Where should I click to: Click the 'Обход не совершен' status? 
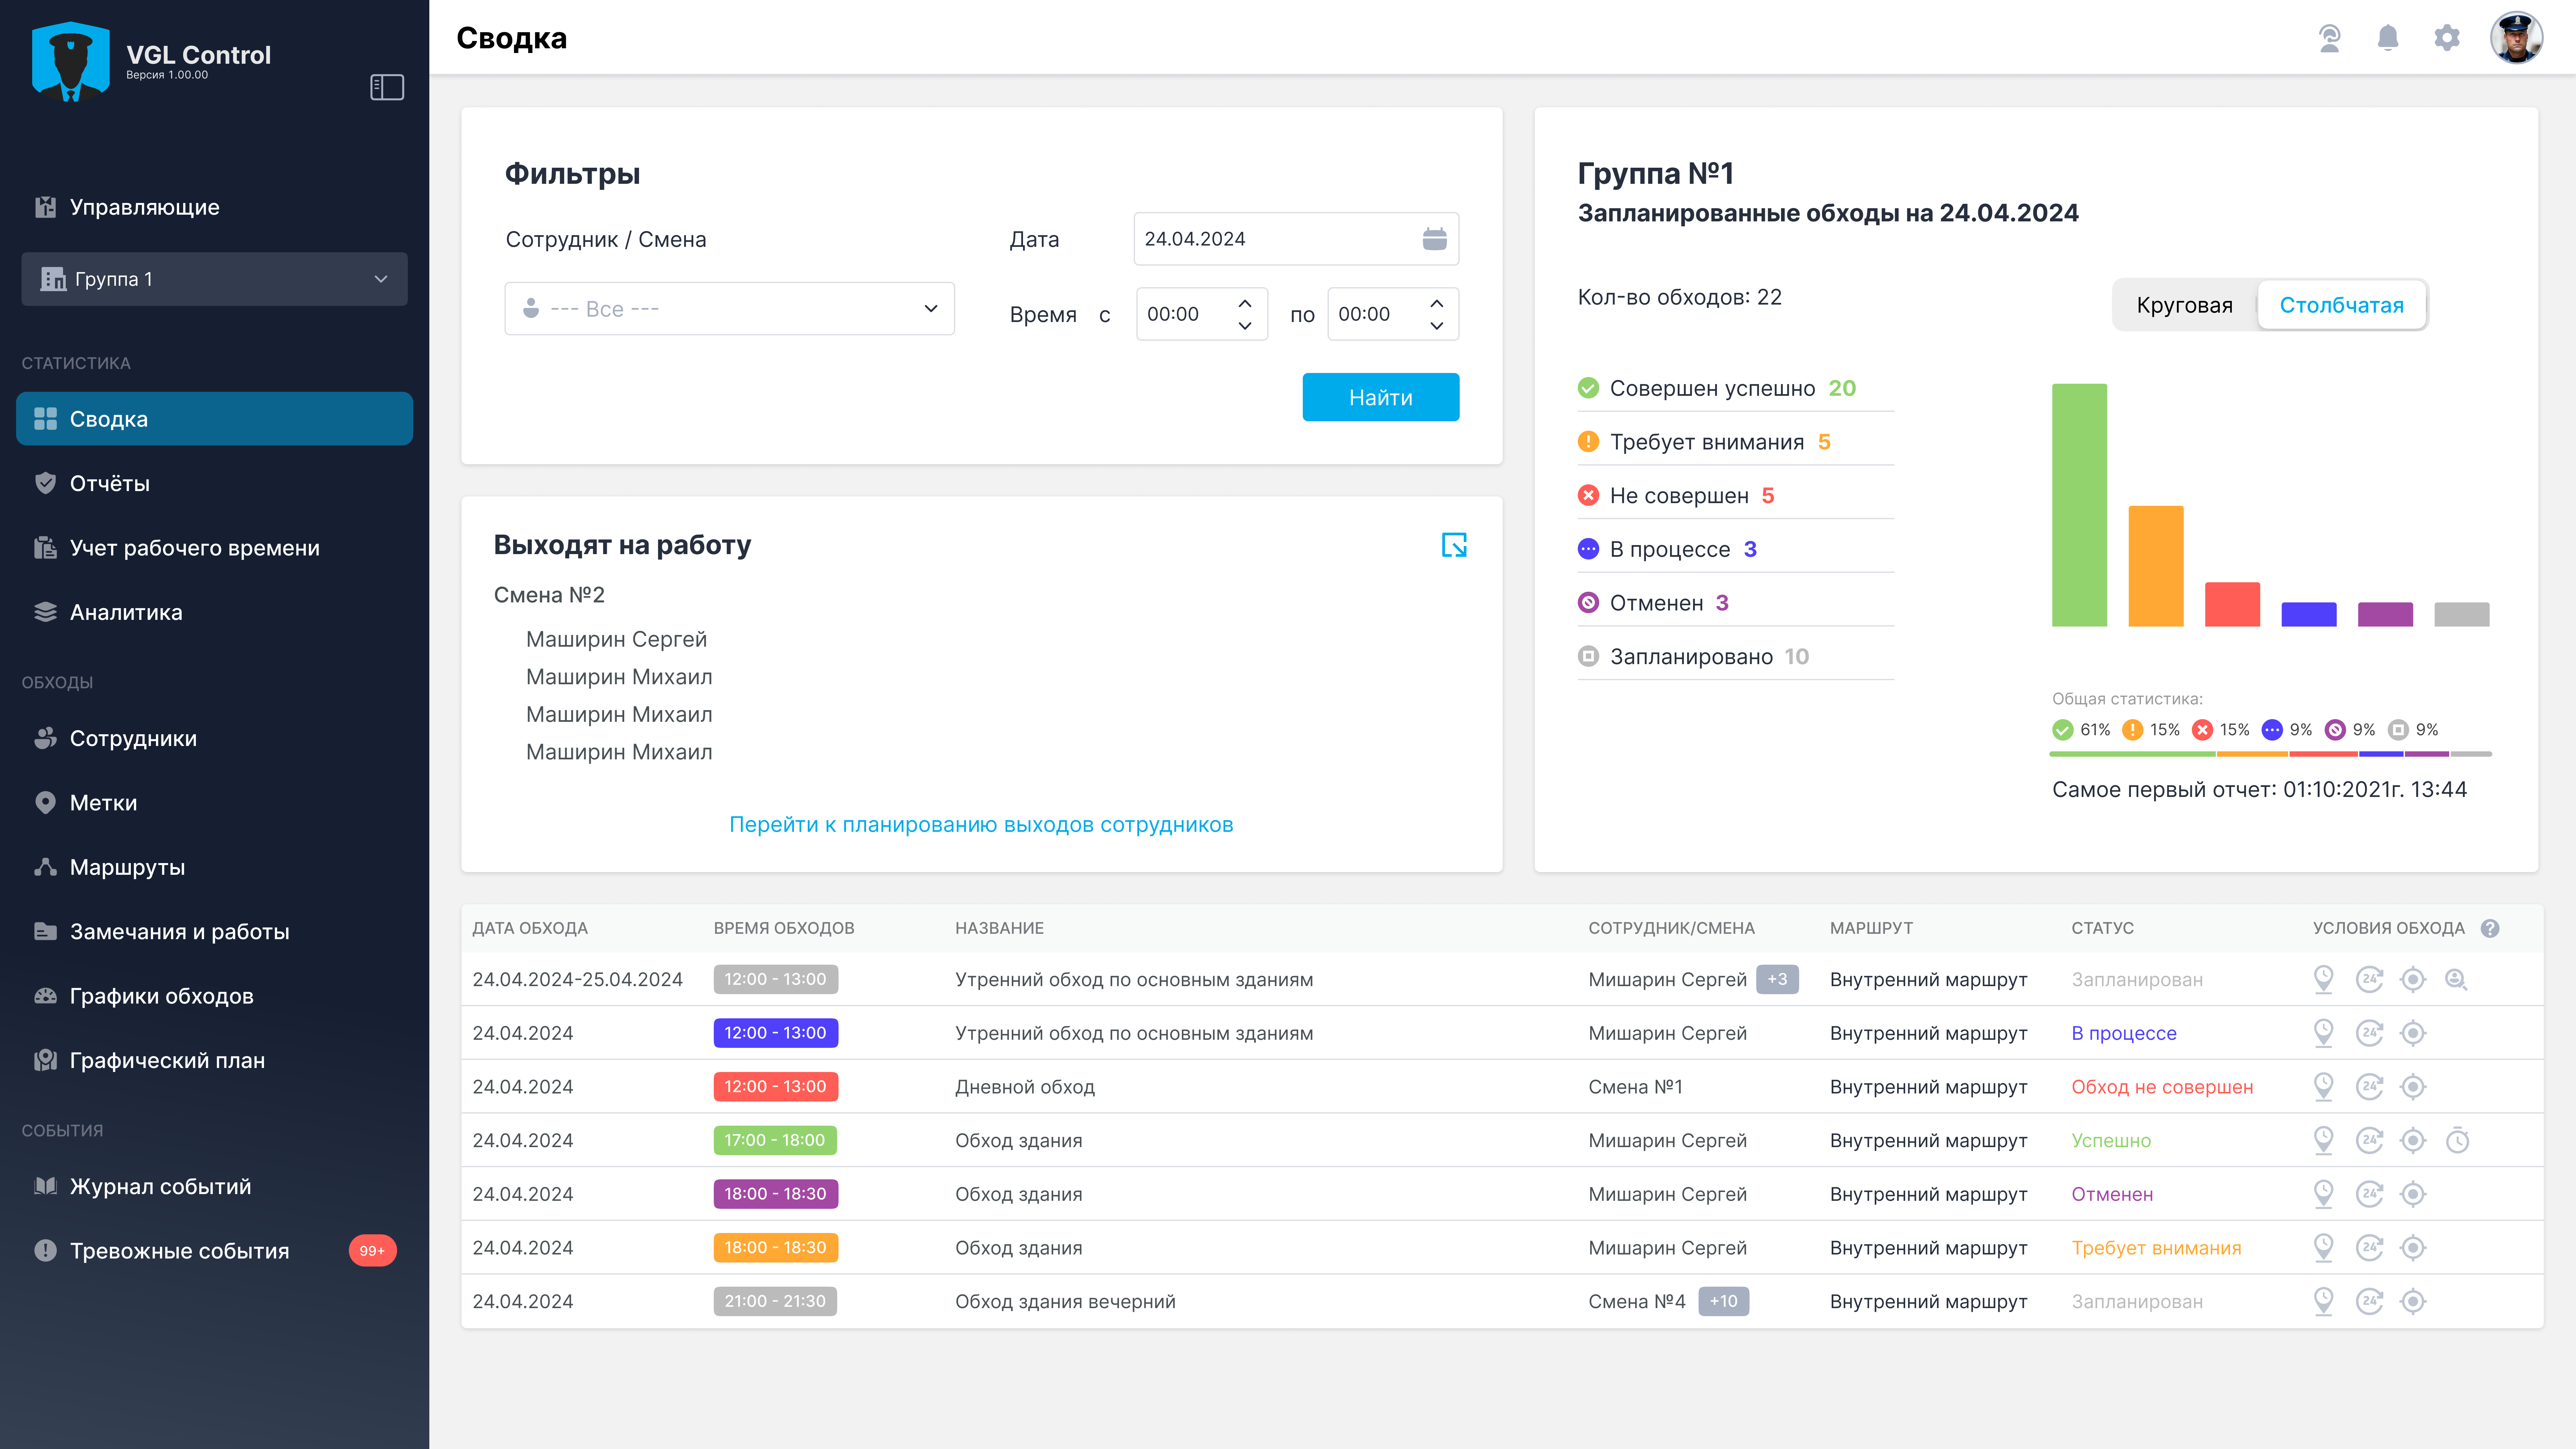click(2162, 1087)
